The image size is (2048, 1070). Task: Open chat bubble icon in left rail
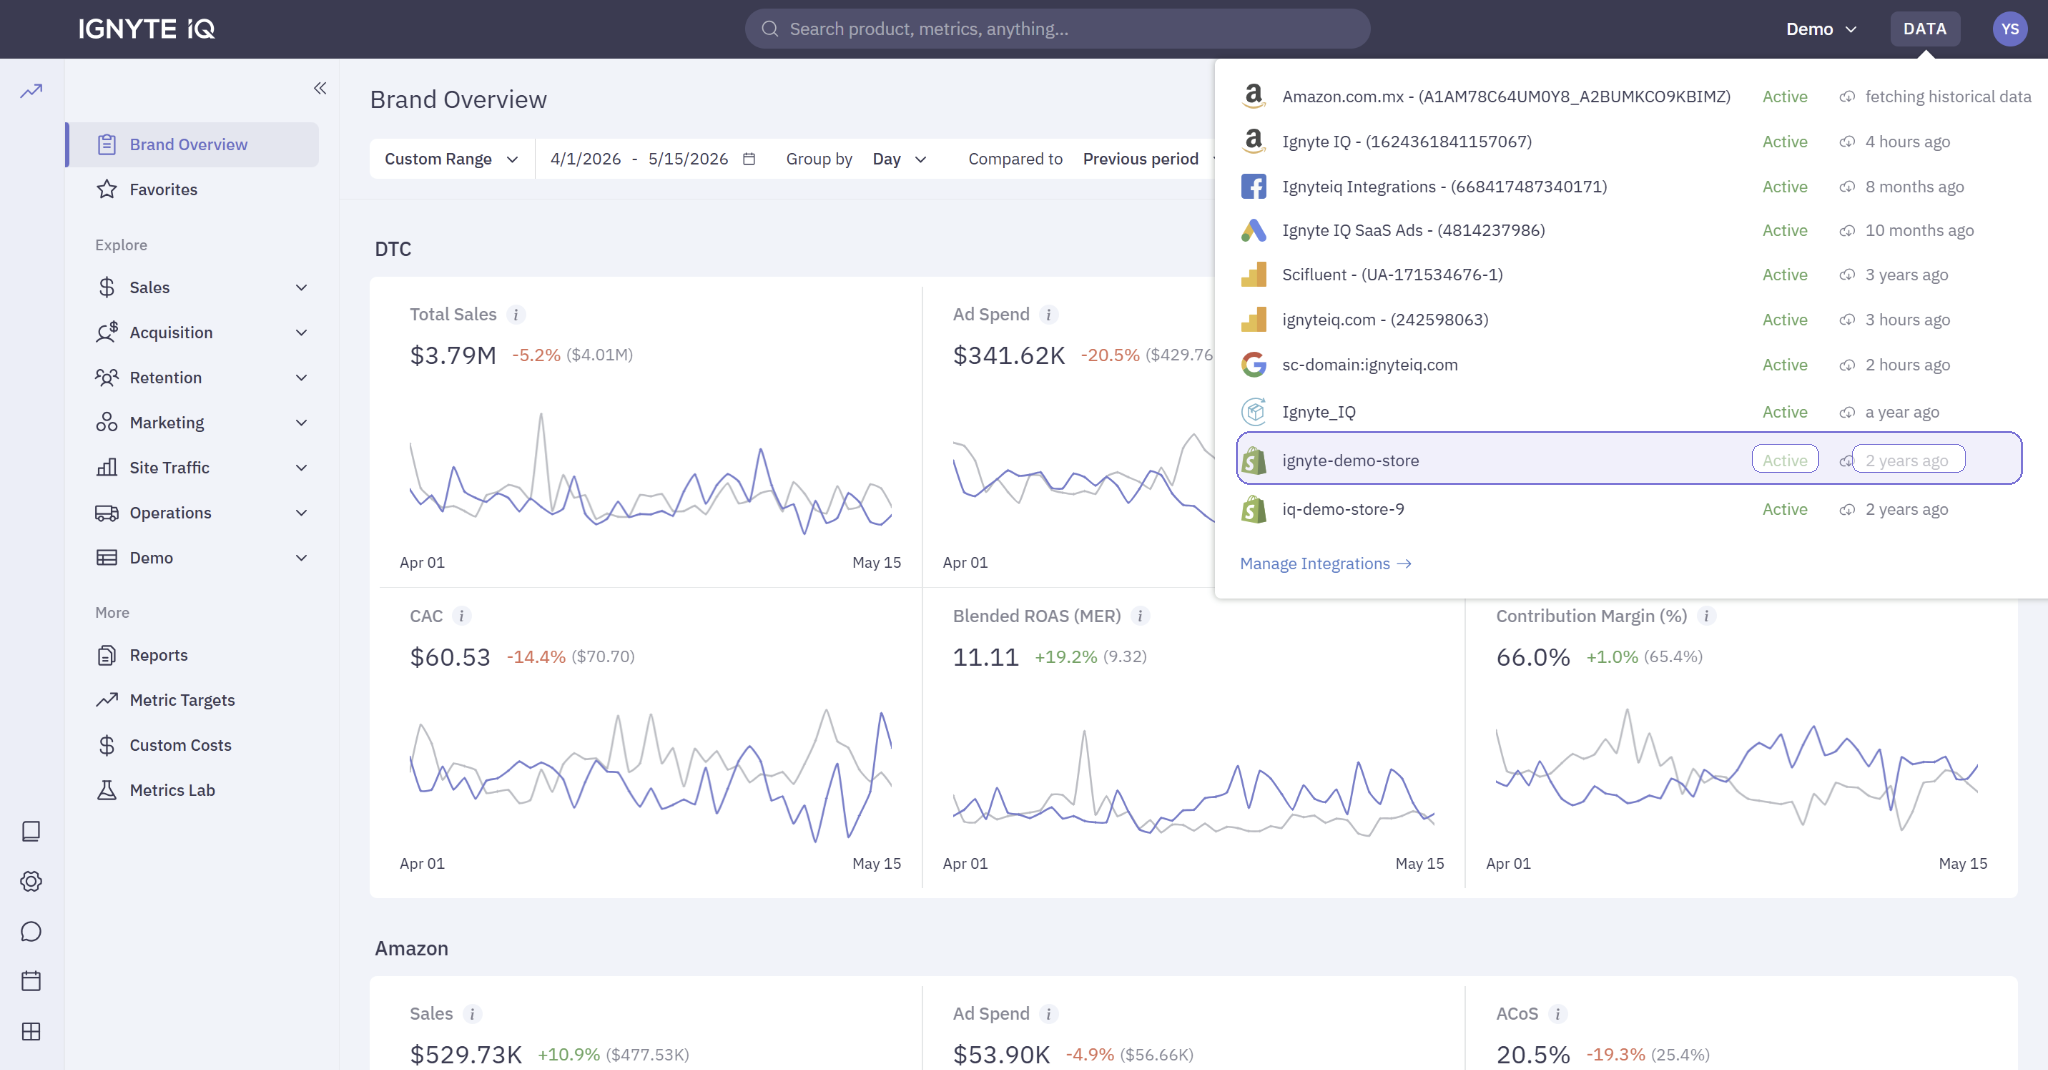tap(31, 931)
